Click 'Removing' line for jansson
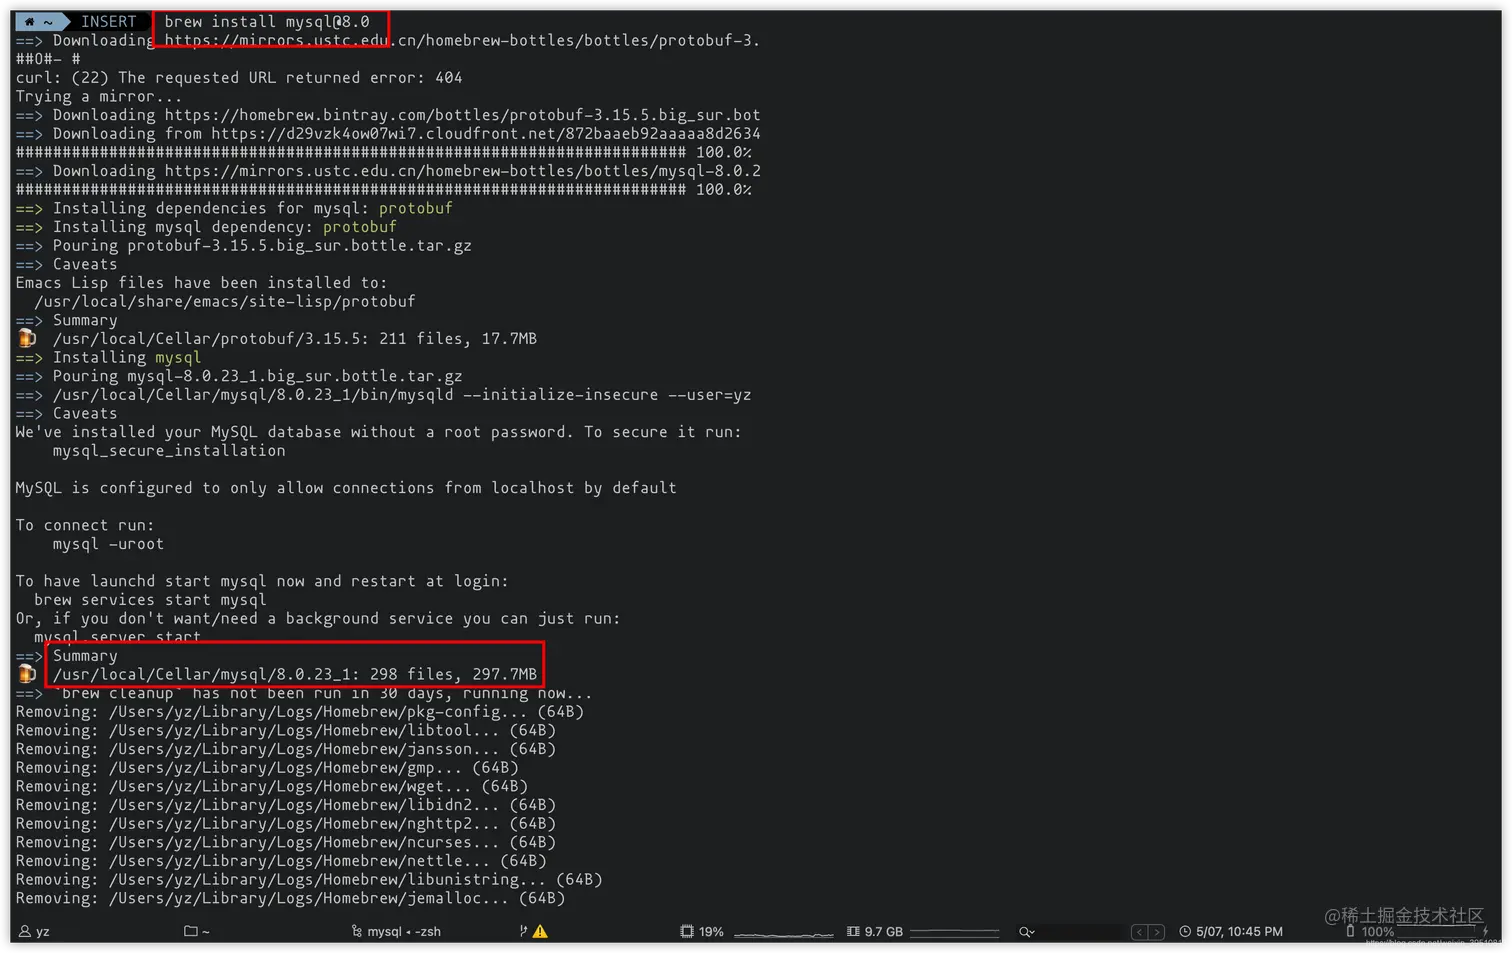The image size is (1512, 953). pos(285,749)
